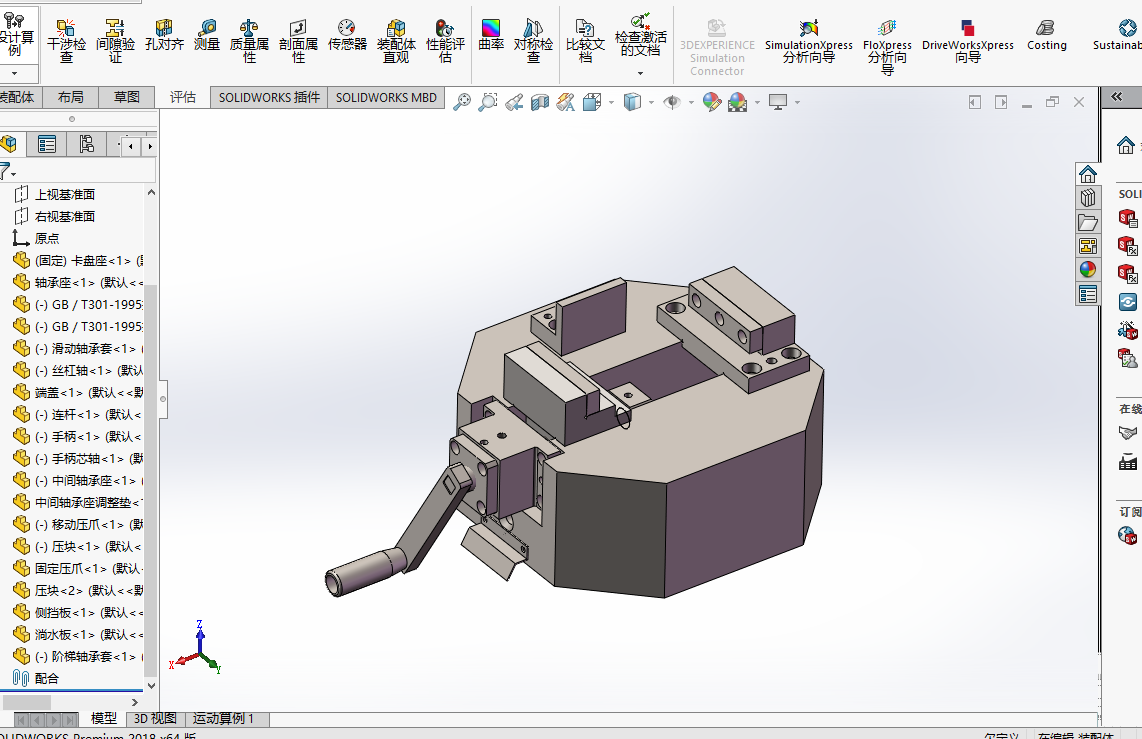Select the Measure (测量) tool
Screen dimensions: 1142x739
(x=207, y=36)
